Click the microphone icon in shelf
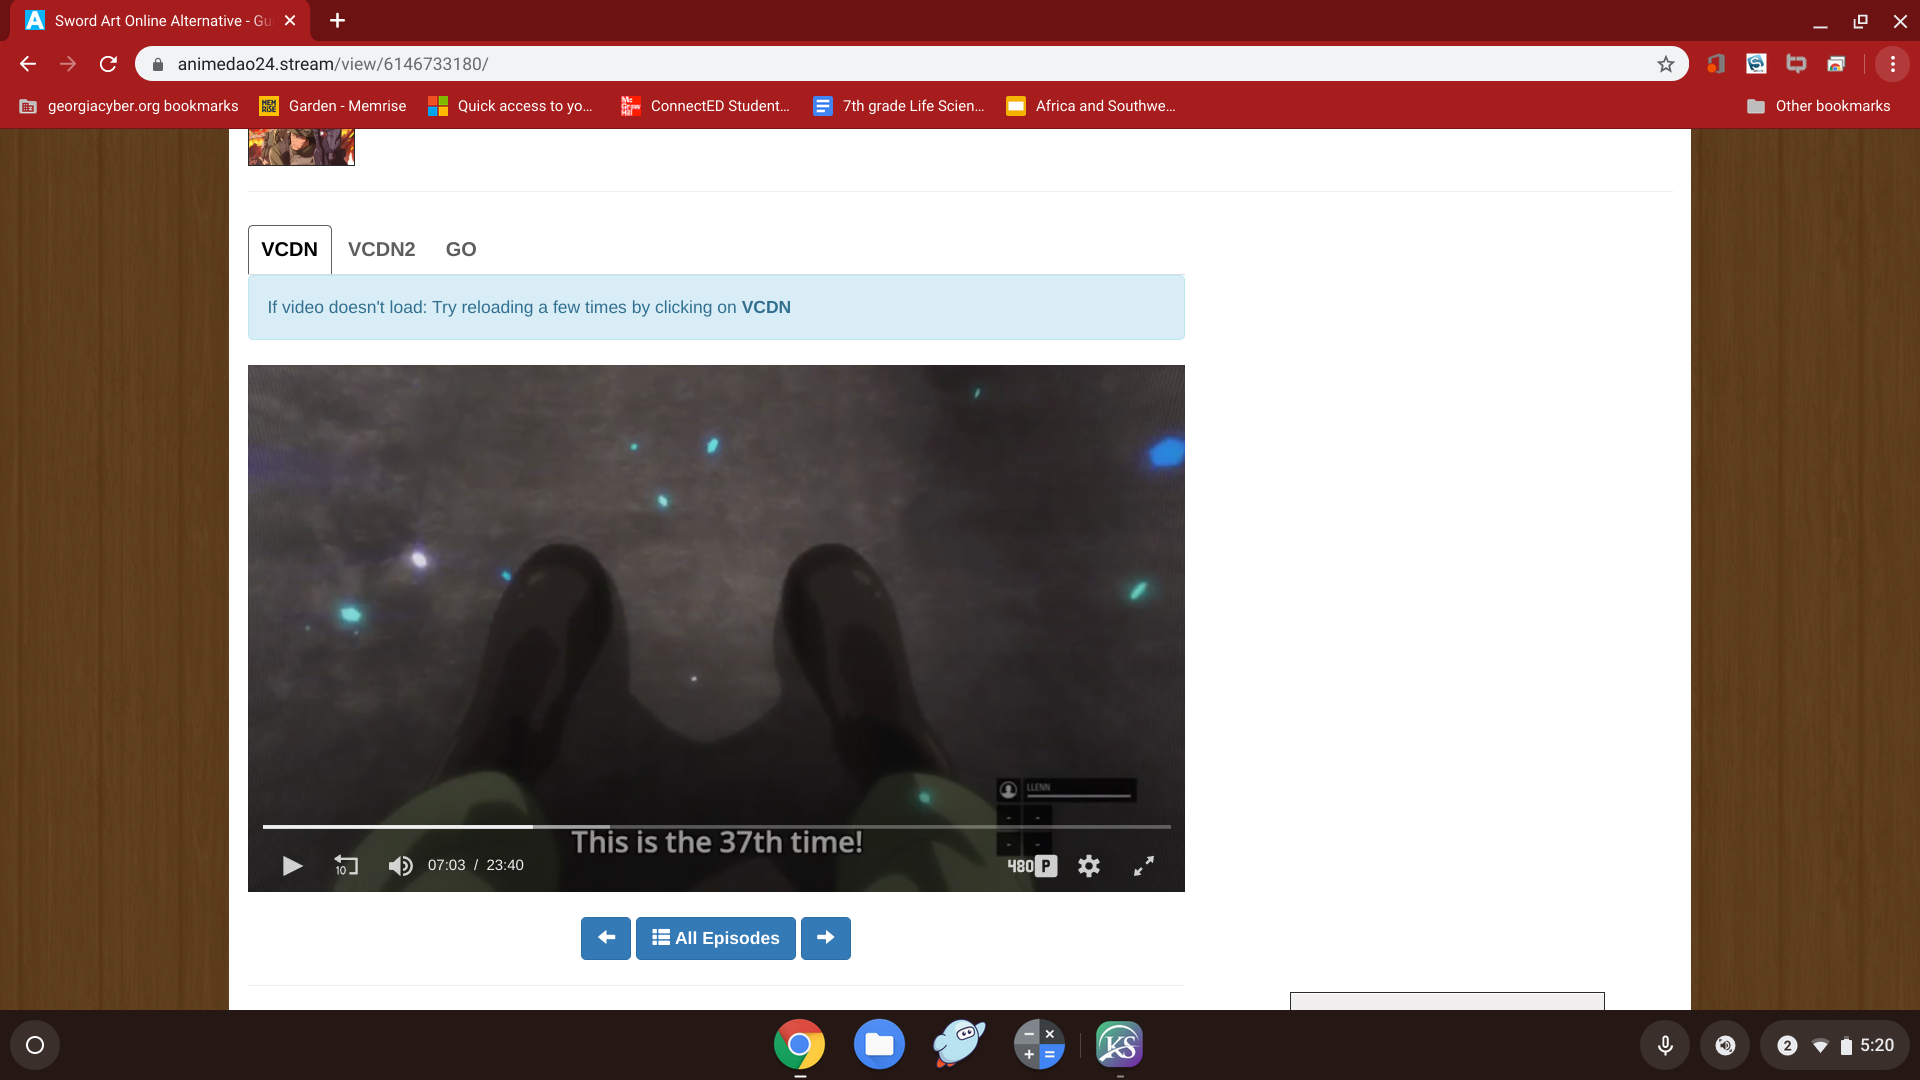The width and height of the screenshot is (1920, 1080). [x=1665, y=1045]
